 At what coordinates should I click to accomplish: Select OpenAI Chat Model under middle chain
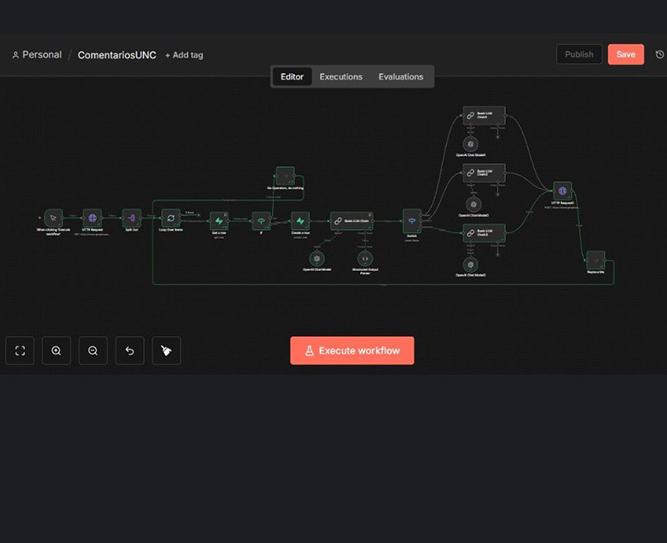pyautogui.click(x=473, y=204)
